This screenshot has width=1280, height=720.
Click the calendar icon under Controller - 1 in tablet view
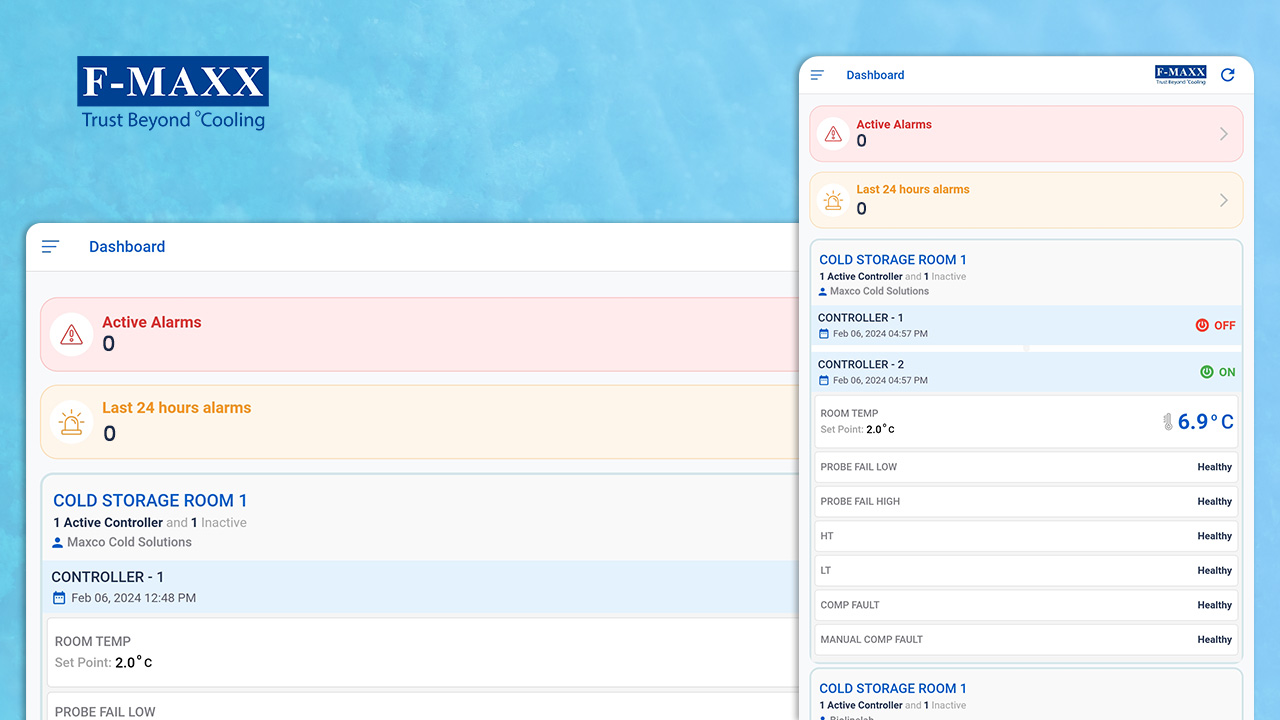click(x=59, y=598)
